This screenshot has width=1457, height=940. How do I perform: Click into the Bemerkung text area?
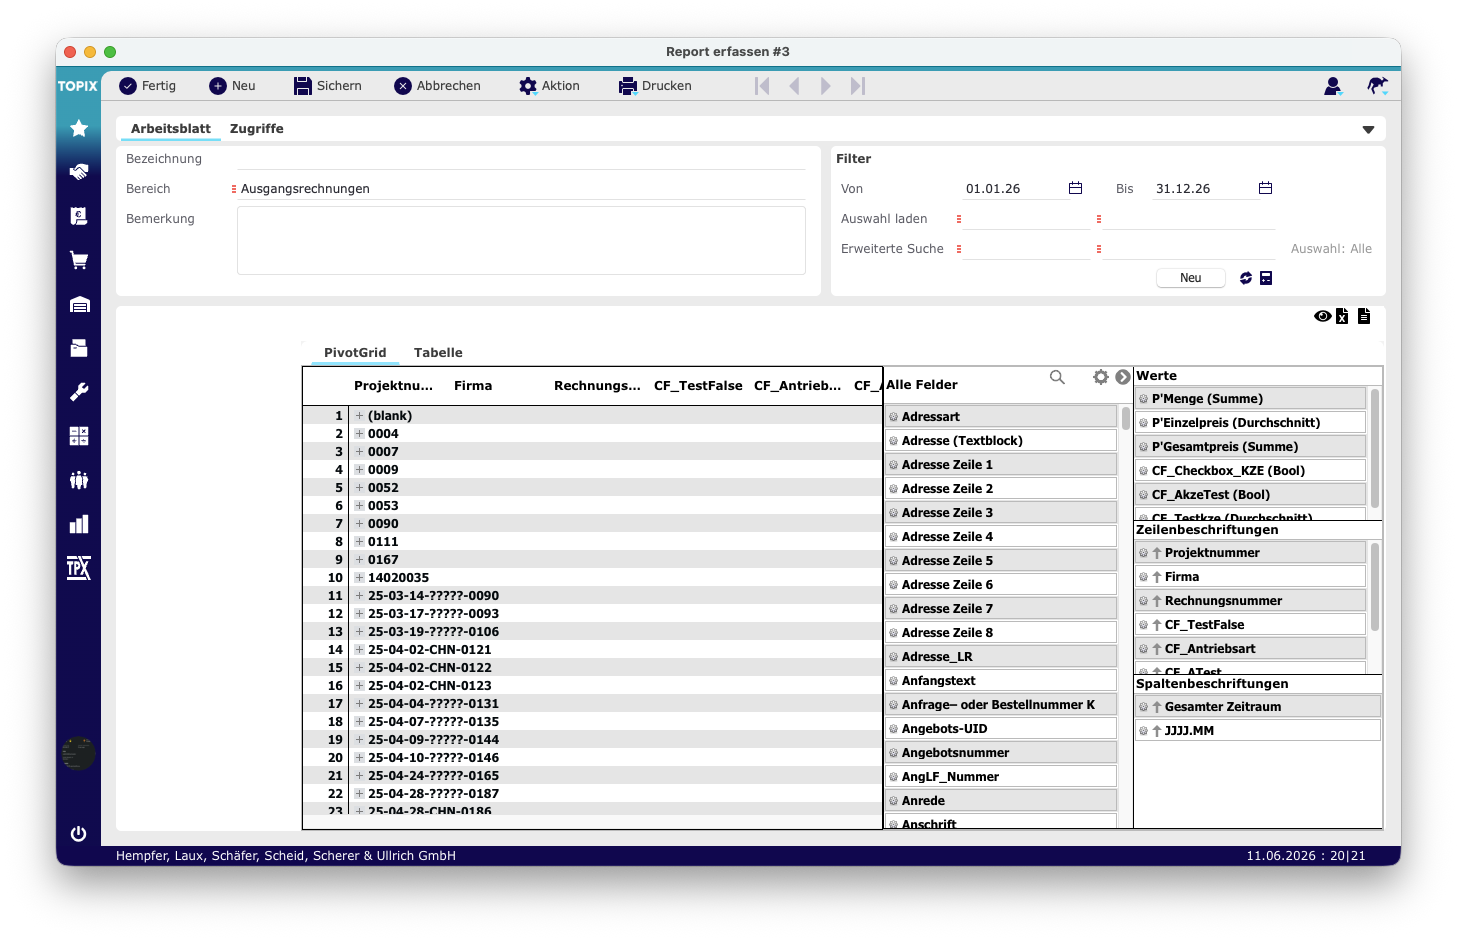point(521,240)
